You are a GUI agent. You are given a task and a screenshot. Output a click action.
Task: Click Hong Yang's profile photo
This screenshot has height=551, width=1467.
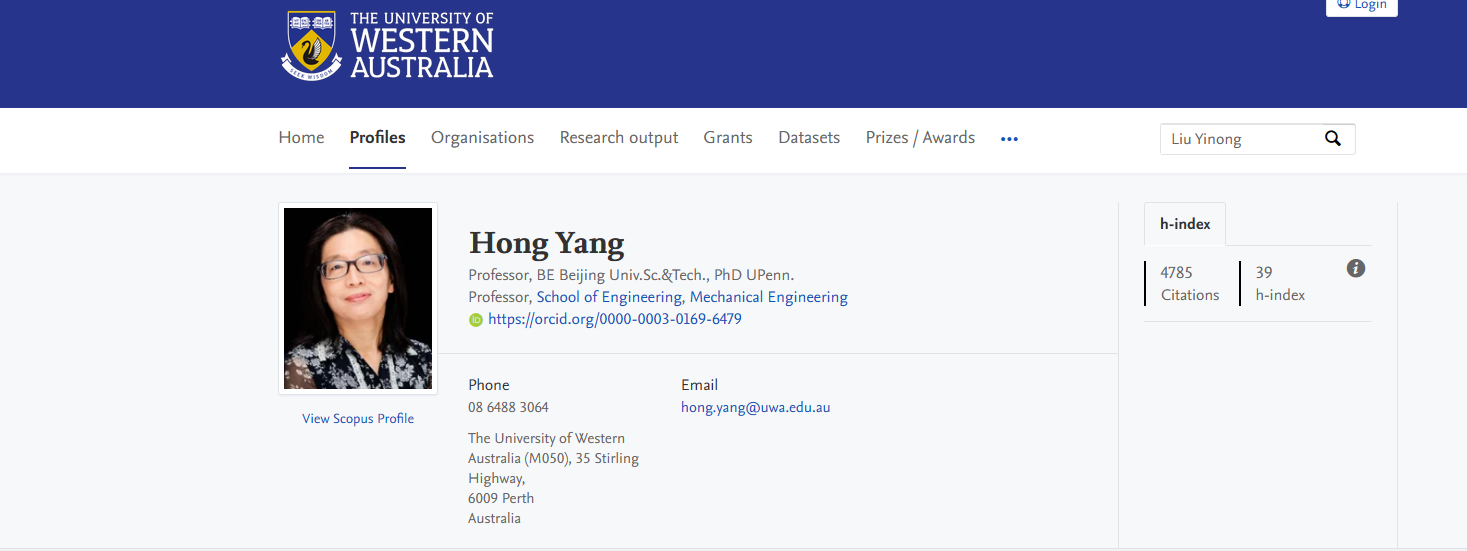pyautogui.click(x=358, y=298)
